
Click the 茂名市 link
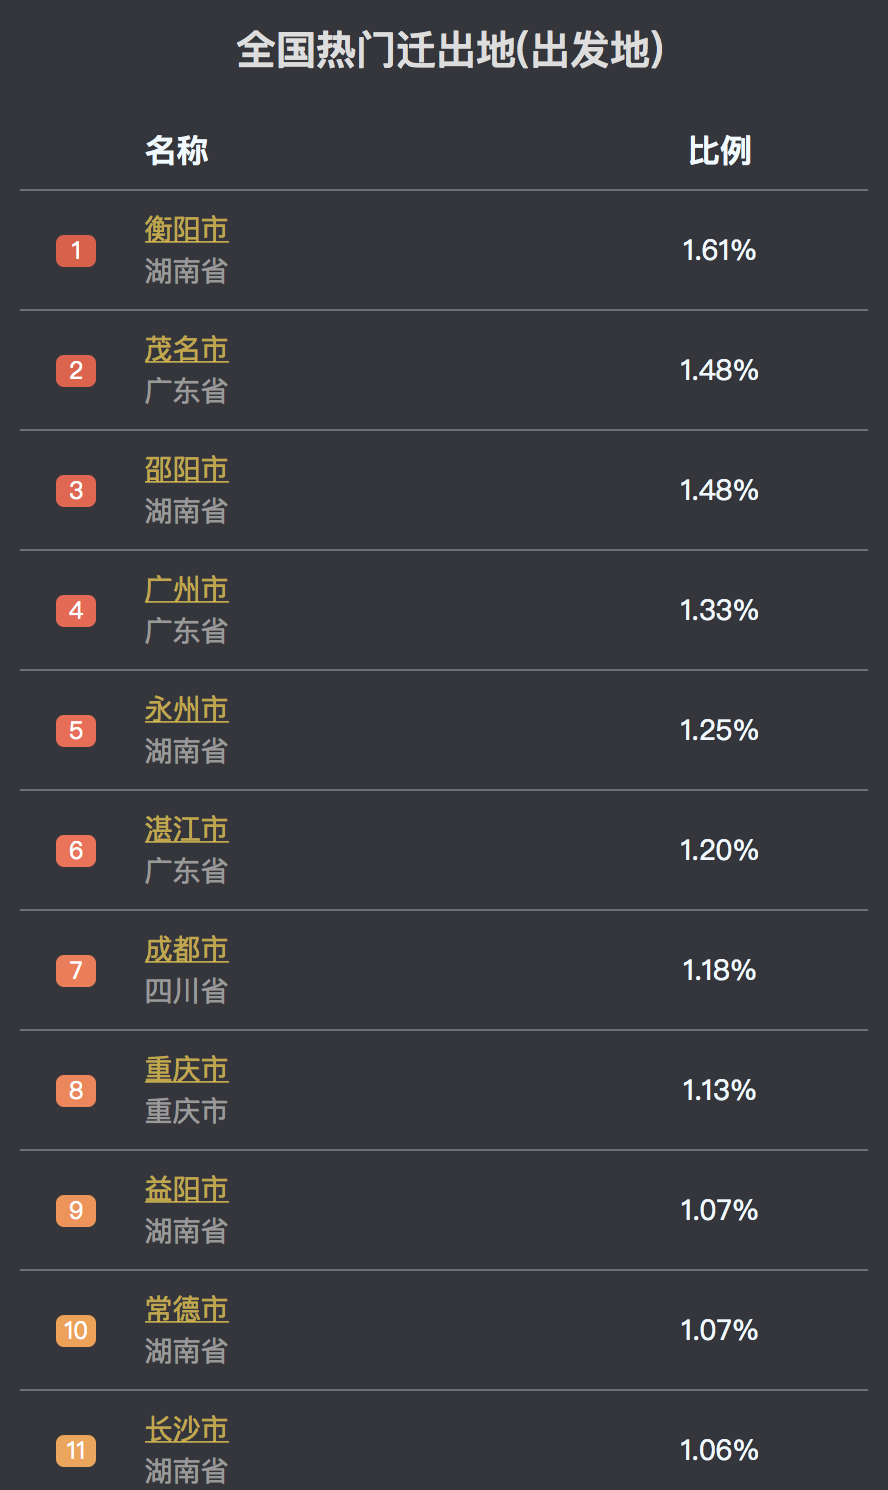[x=186, y=350]
